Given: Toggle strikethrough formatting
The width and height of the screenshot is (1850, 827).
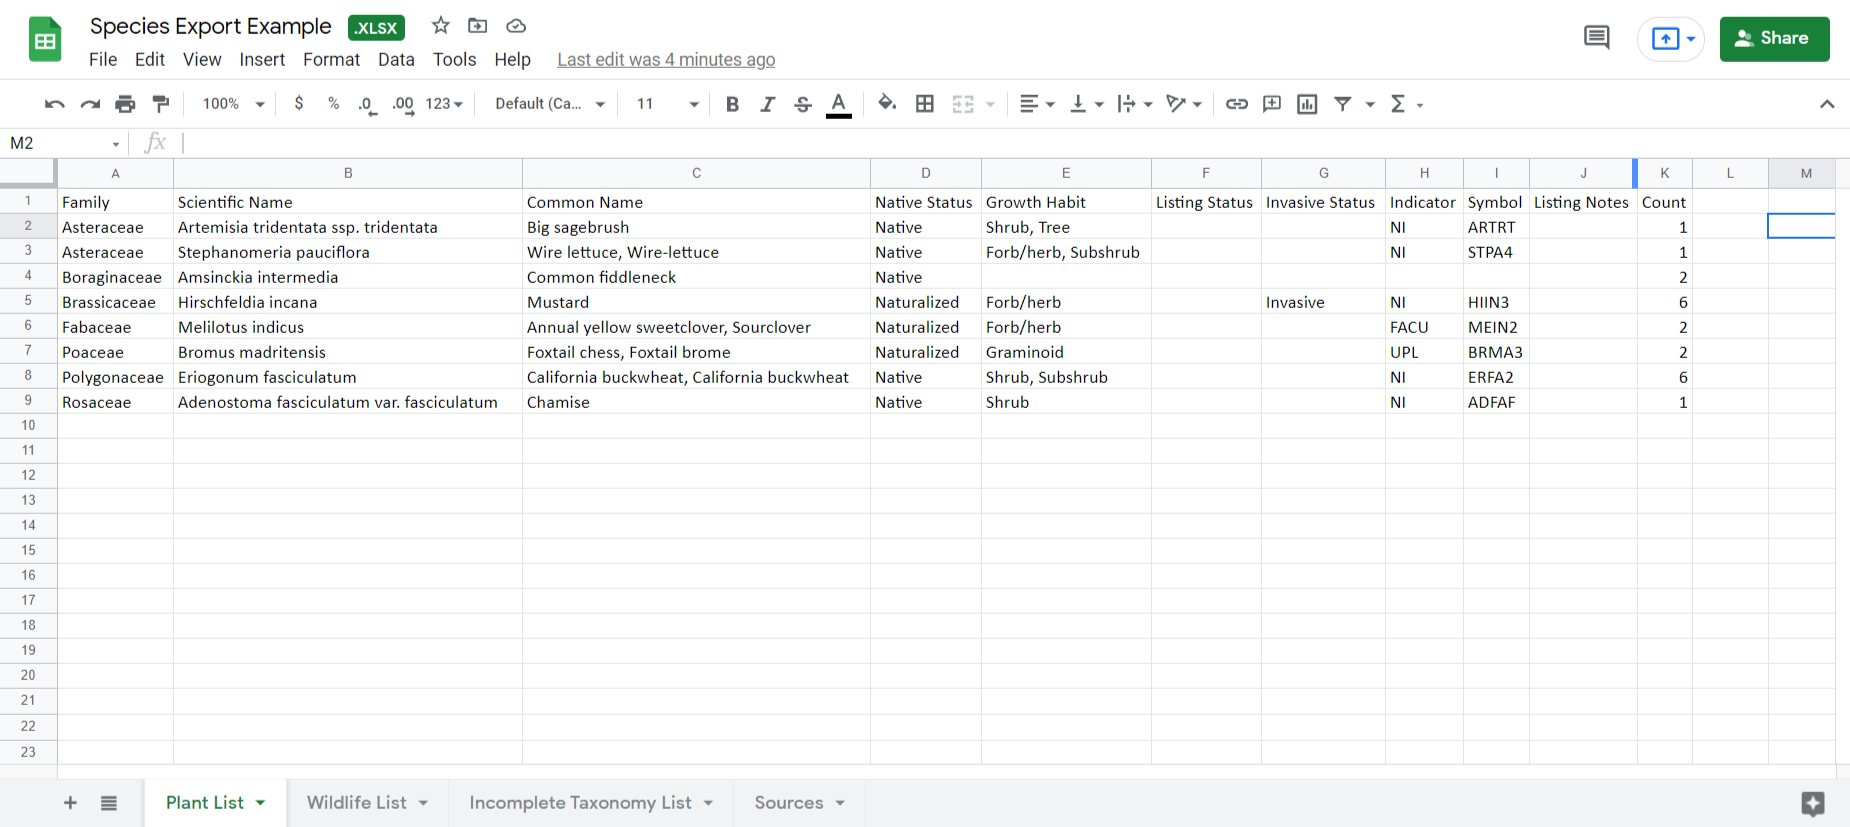Looking at the screenshot, I should [802, 104].
